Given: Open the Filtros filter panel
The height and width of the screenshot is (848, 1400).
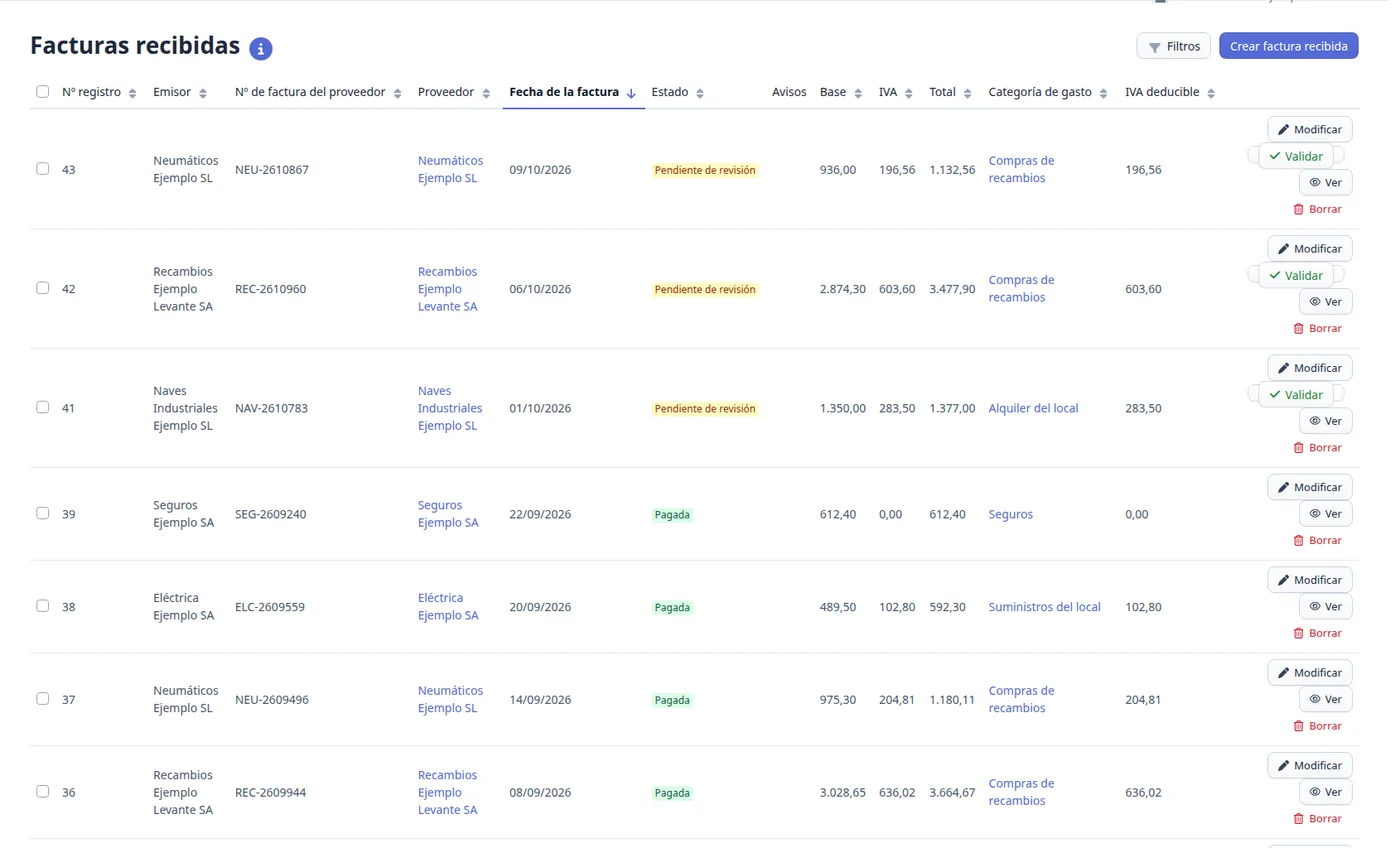Looking at the screenshot, I should [1174, 46].
